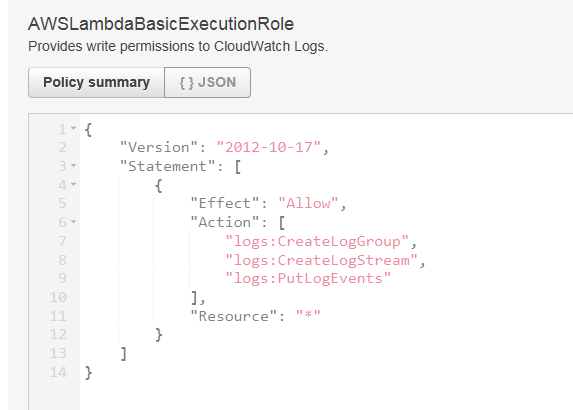Collapse the Statement fold arrow on line 3
The image size is (573, 410).
click(73, 166)
